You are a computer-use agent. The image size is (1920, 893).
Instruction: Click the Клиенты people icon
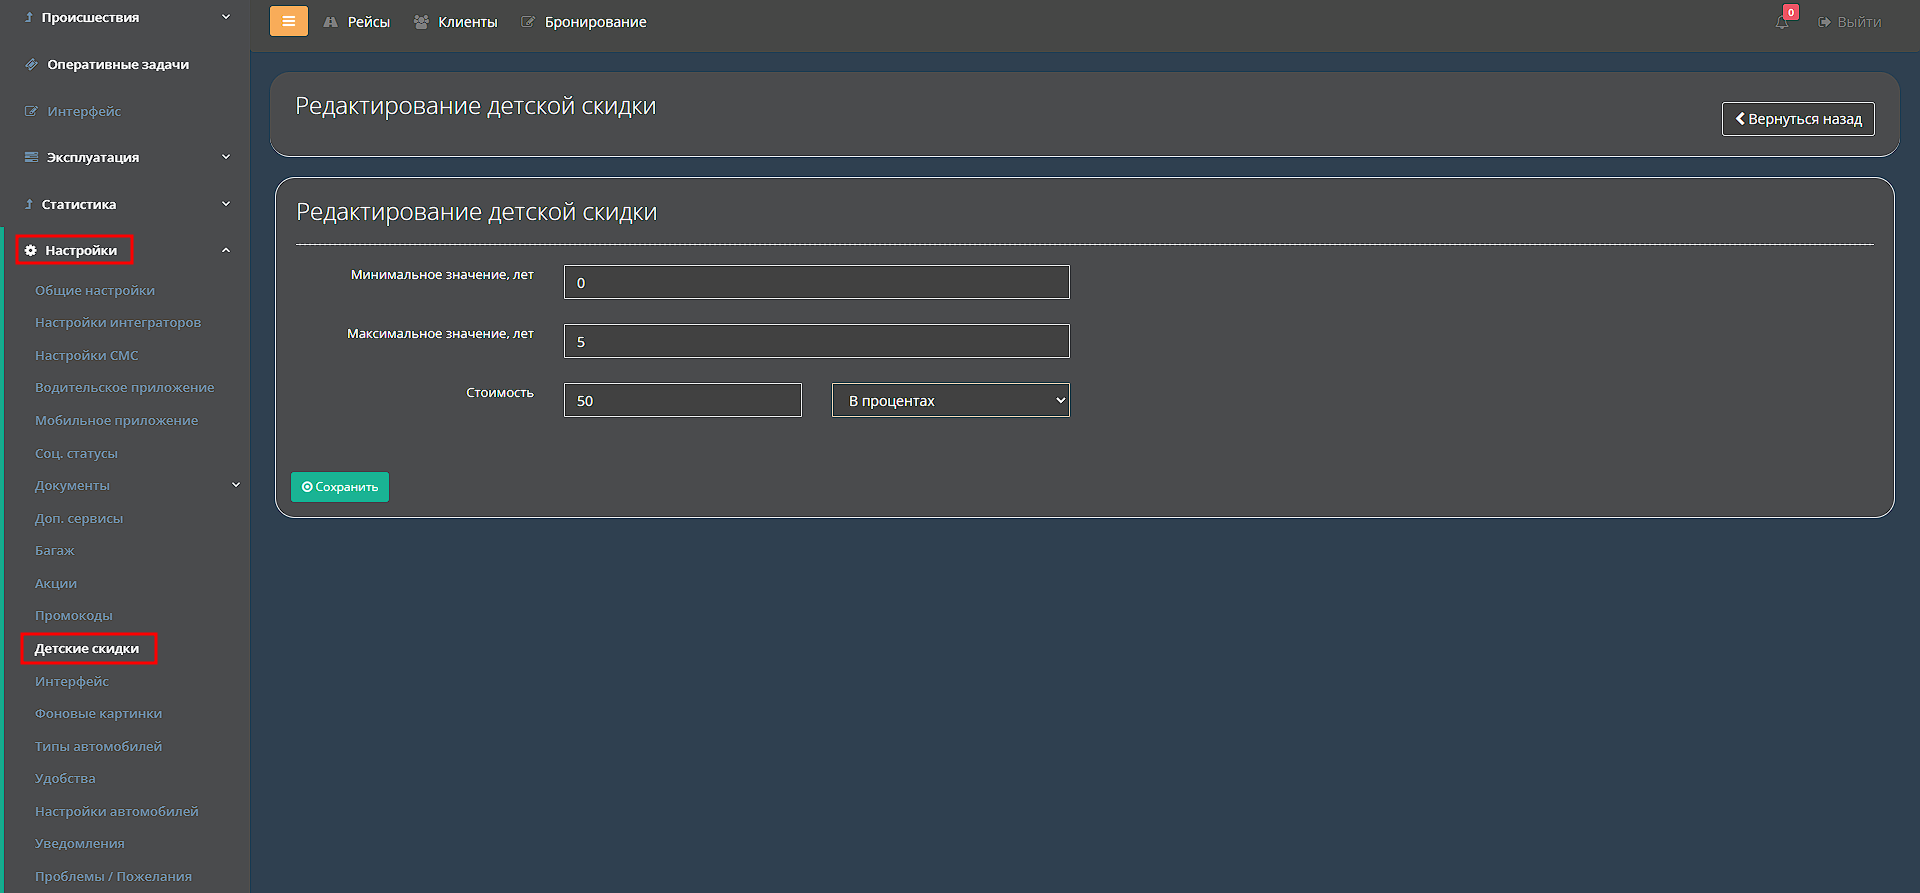421,22
